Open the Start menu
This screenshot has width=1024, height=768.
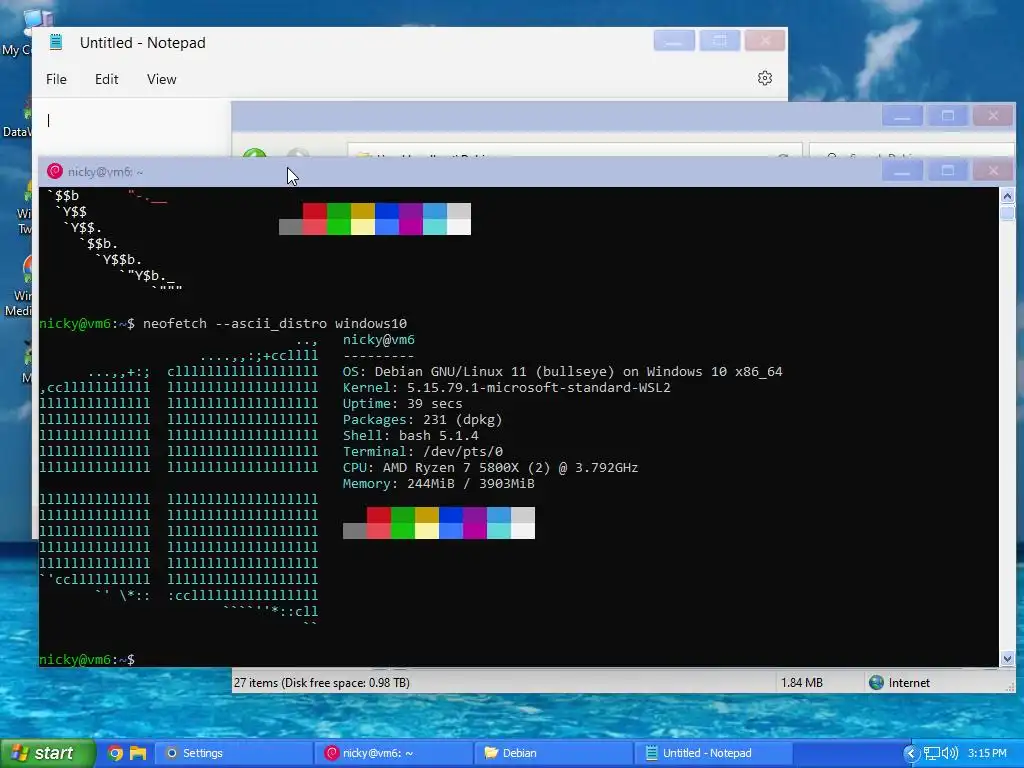[x=47, y=753]
